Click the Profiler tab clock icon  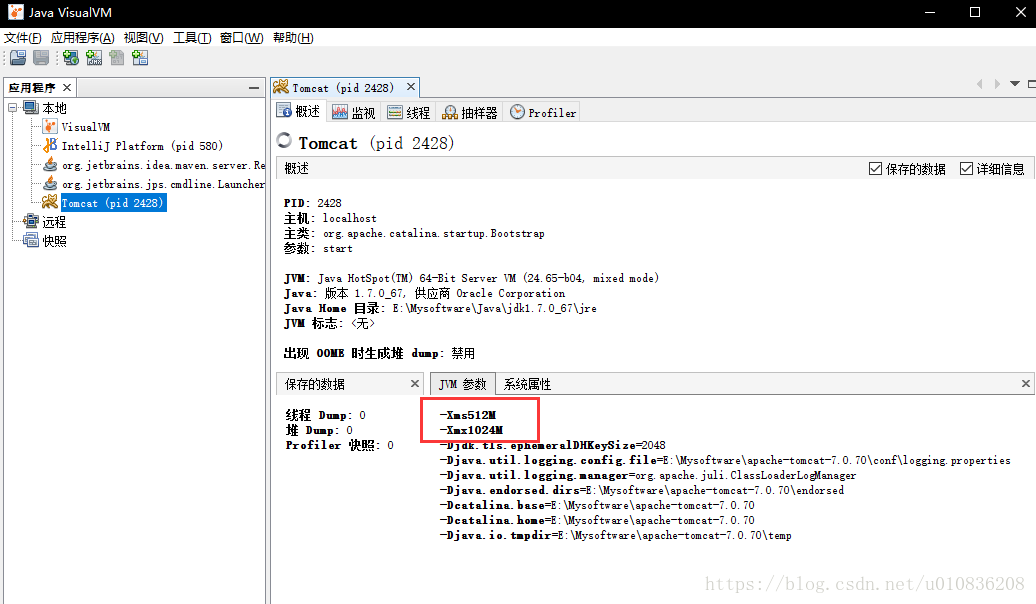[x=517, y=112]
